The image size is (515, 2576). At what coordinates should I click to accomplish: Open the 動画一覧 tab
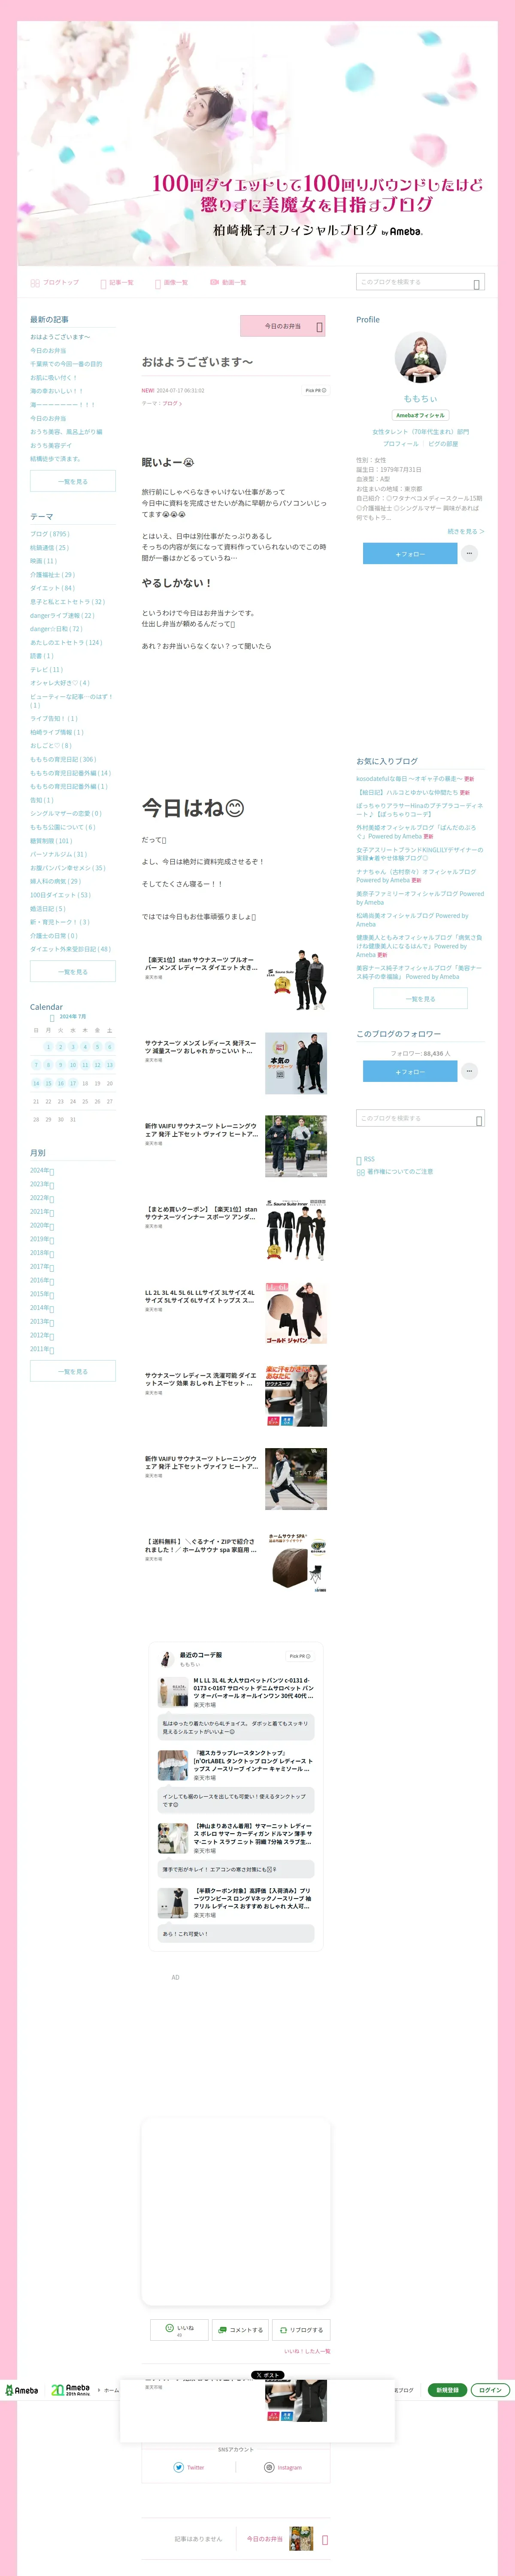coord(228,282)
